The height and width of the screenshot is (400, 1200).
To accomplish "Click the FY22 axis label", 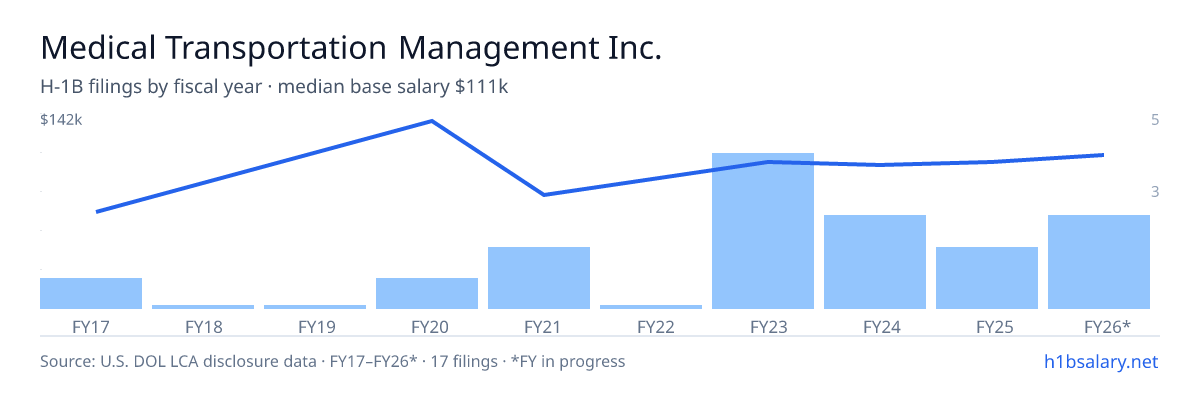I will [651, 326].
